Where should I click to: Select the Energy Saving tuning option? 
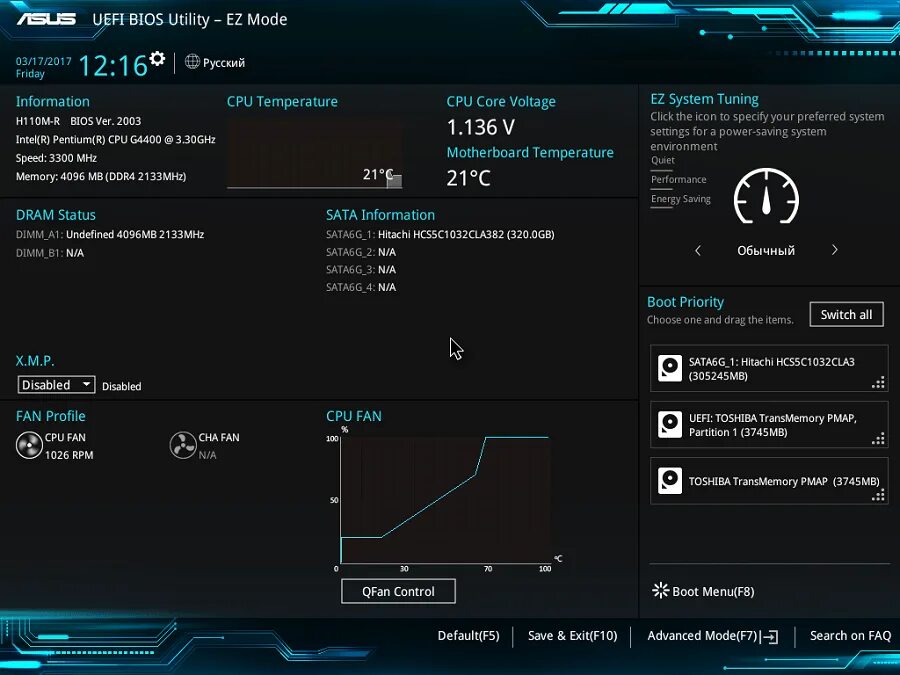pyautogui.click(x=681, y=199)
